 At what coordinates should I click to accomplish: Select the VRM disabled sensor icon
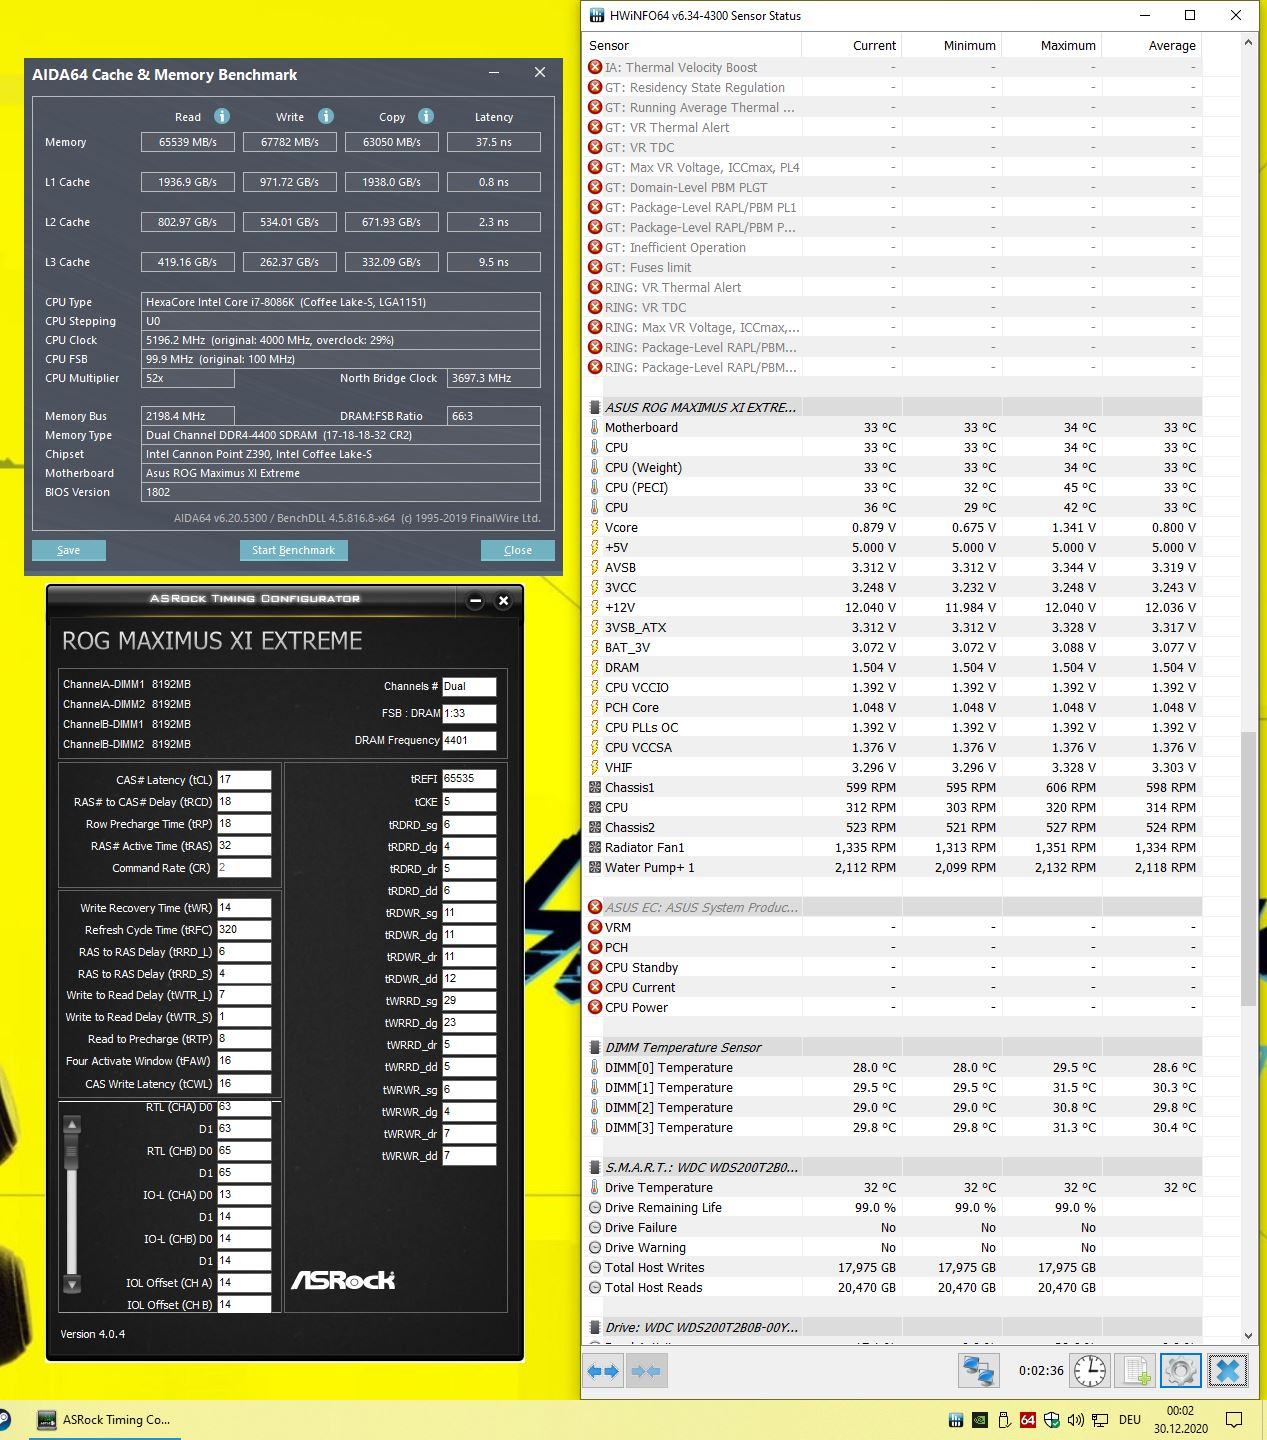tap(595, 927)
